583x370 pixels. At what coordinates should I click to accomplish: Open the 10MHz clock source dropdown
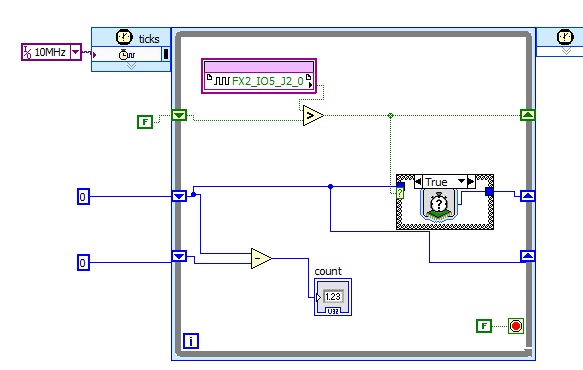pyautogui.click(x=76, y=52)
